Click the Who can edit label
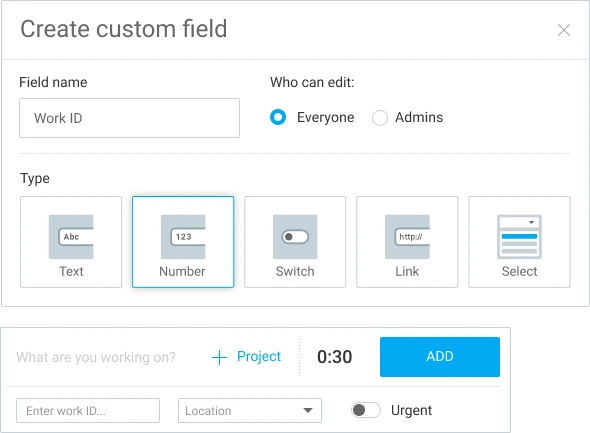 [312, 82]
